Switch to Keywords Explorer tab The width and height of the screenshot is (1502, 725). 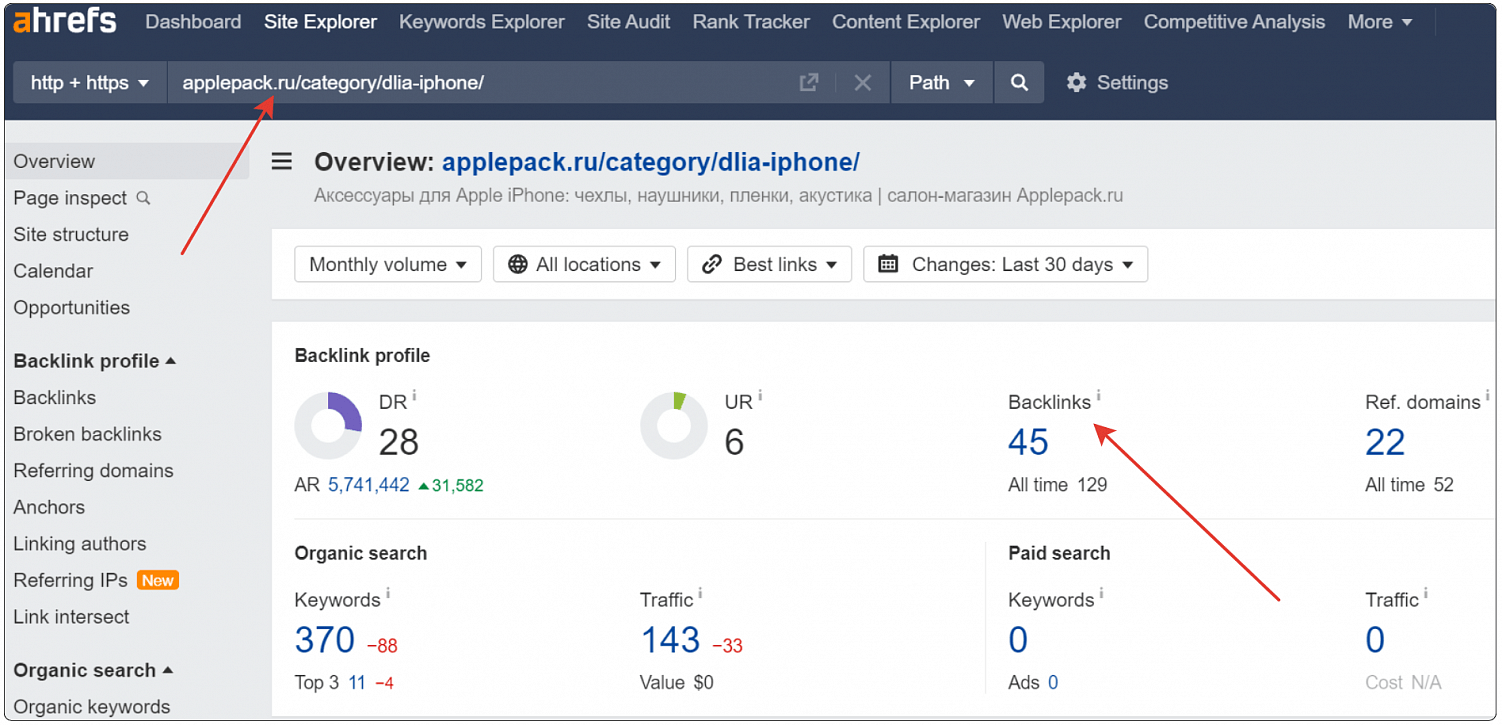click(481, 22)
